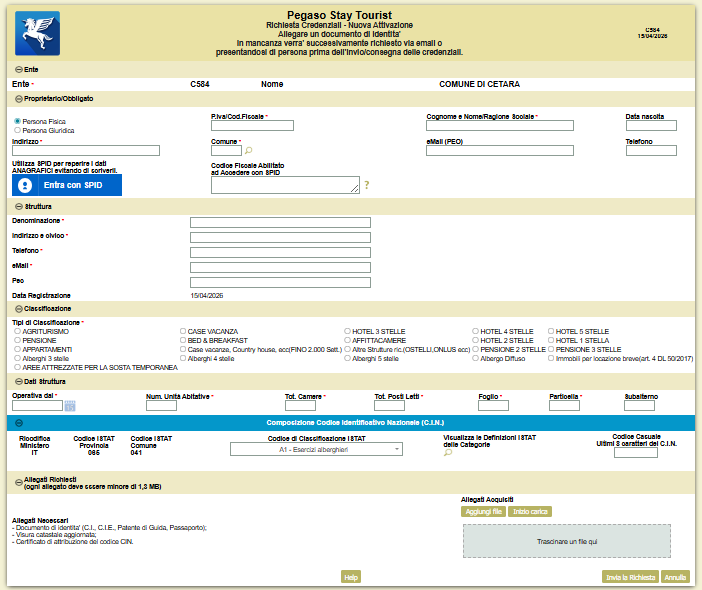The image size is (702, 590).
Task: Focus the Particella field
Action: coord(565,406)
